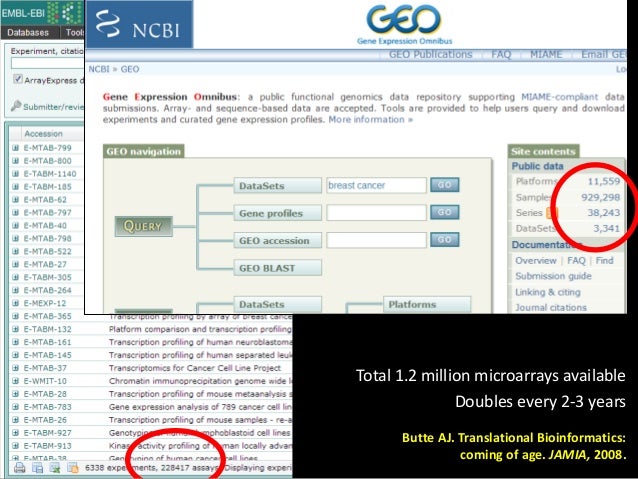The width and height of the screenshot is (638, 479).
Task: Open the Submitter/reviewer login link
Action: tap(53, 107)
